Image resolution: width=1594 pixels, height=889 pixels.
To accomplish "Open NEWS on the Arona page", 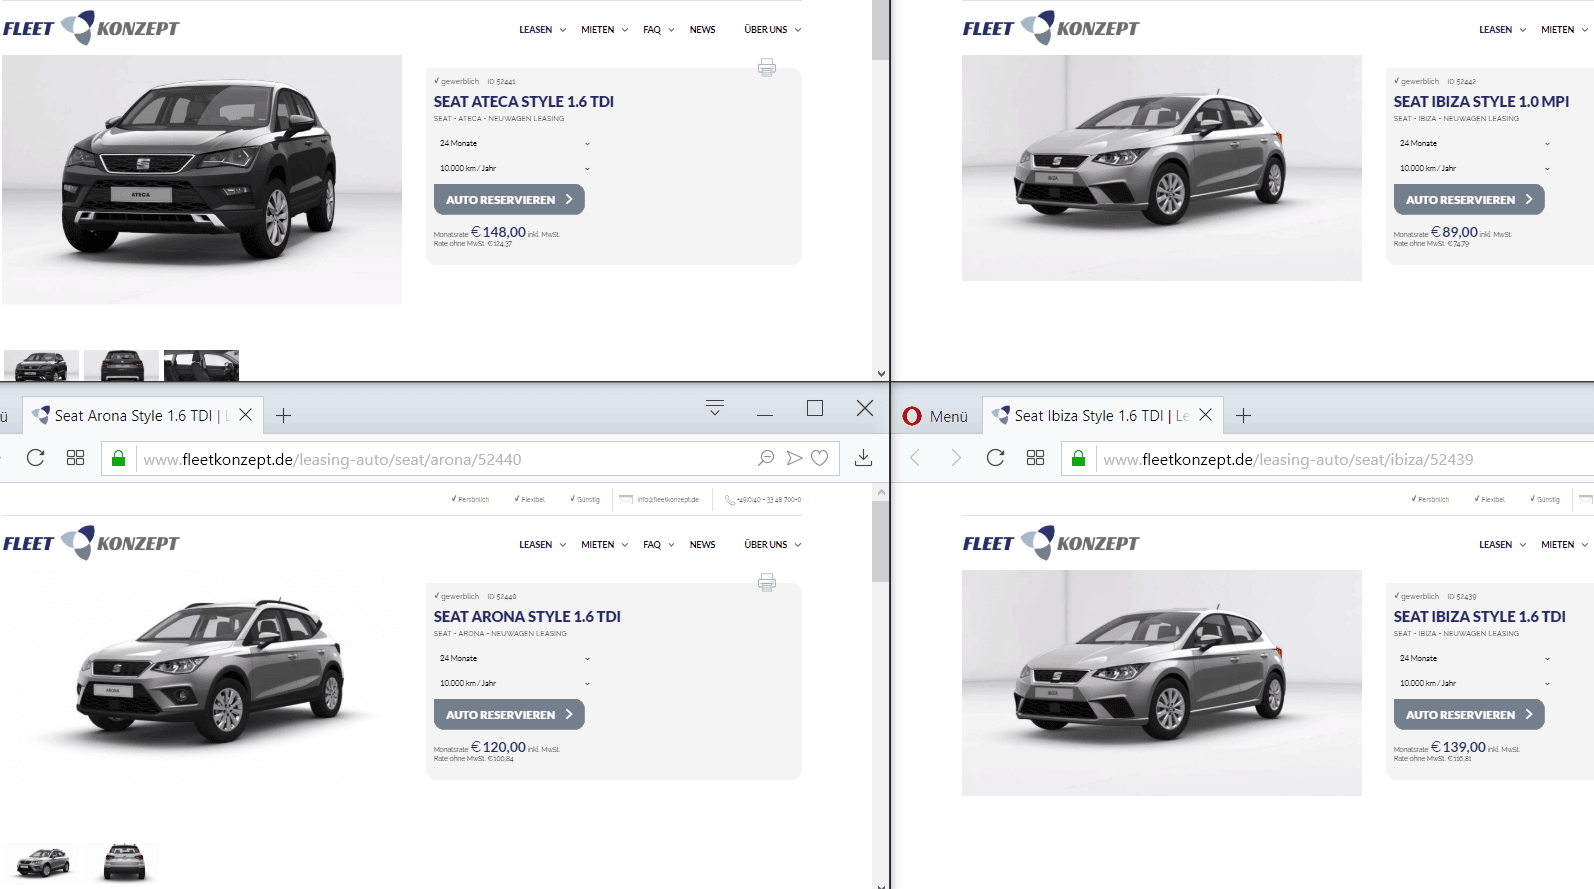I will 702,545.
